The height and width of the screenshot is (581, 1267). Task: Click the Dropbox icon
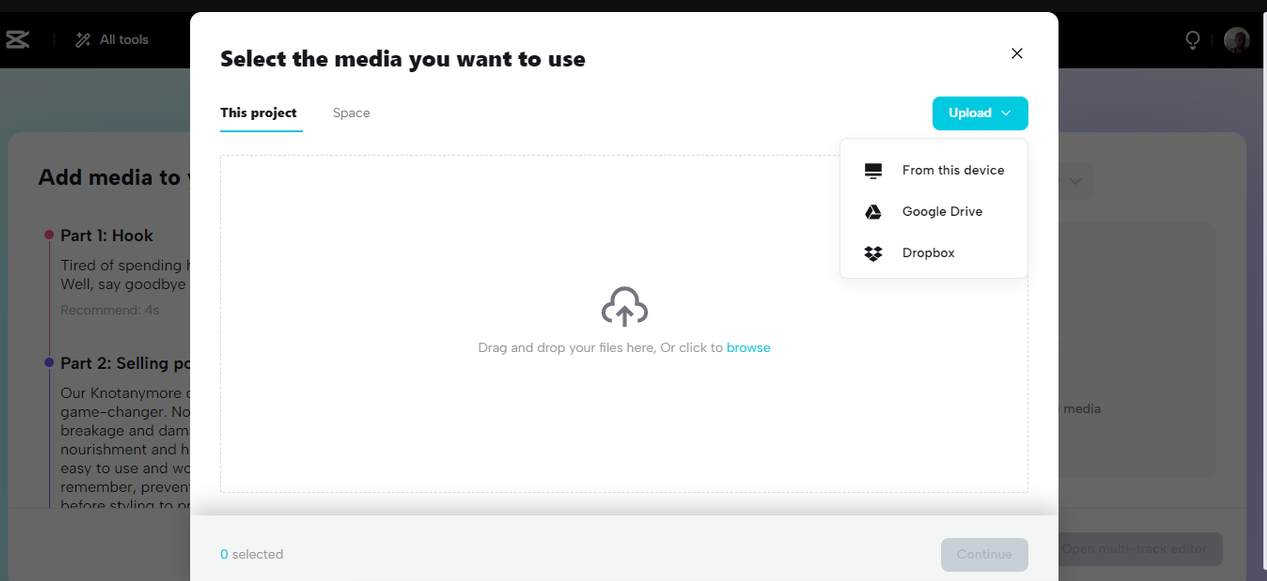pos(872,252)
